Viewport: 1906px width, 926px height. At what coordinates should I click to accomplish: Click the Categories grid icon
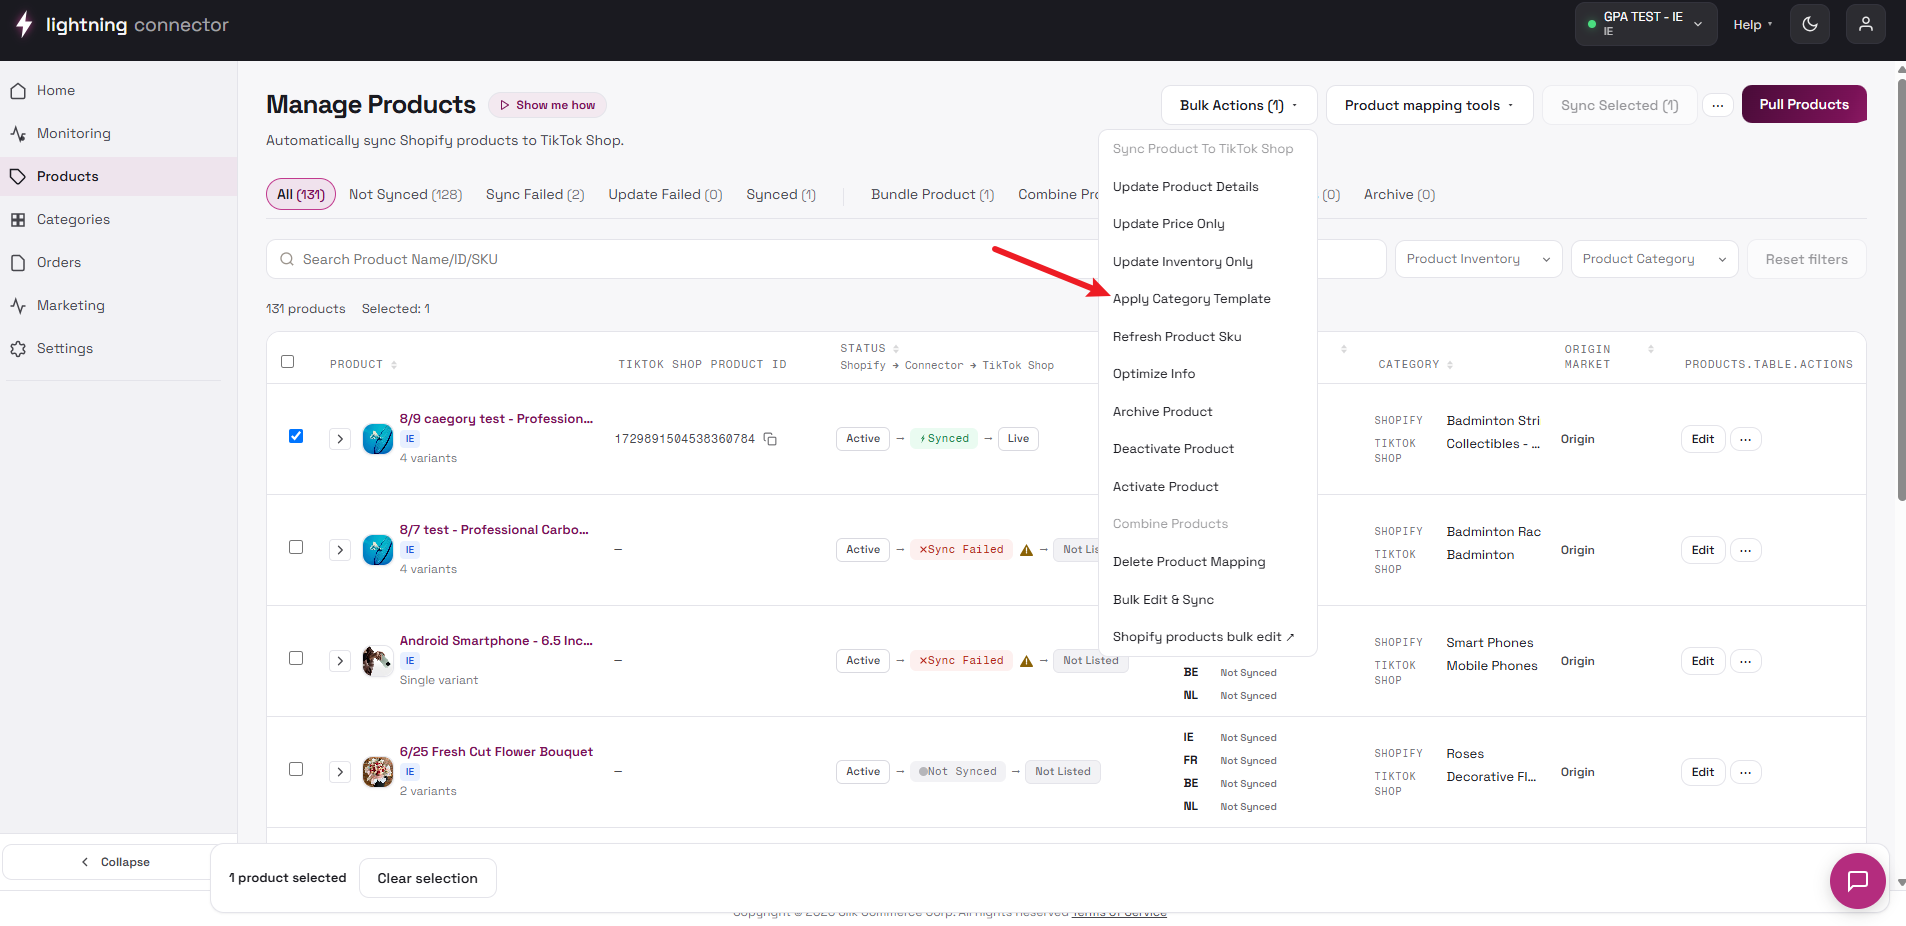pos(18,220)
